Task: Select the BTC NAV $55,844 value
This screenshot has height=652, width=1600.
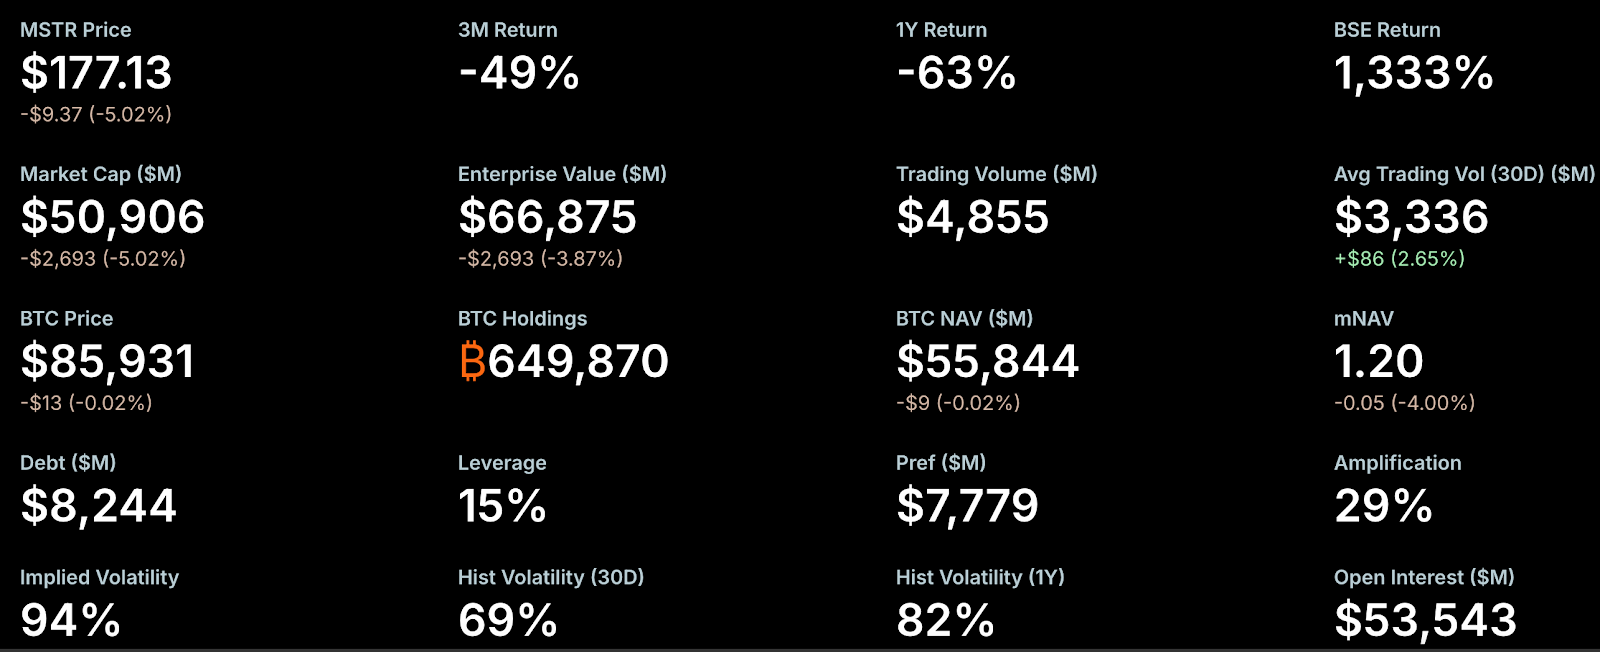Action: pos(987,361)
